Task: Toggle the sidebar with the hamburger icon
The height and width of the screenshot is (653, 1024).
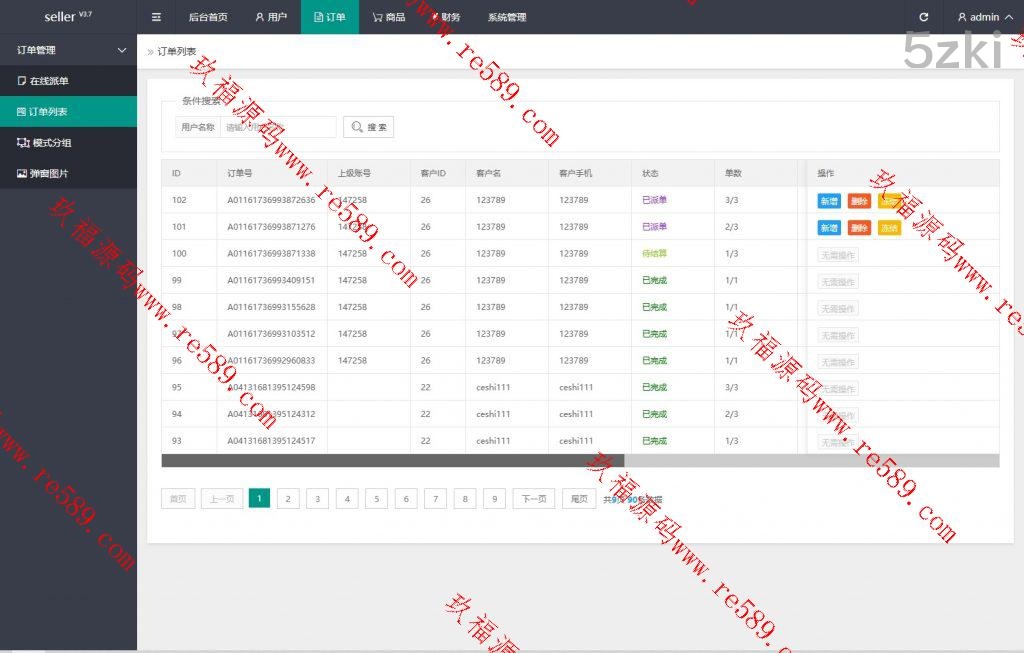Action: click(156, 17)
